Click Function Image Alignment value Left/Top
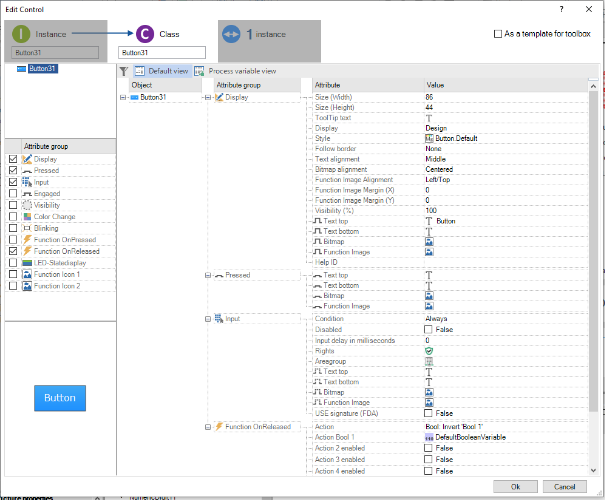The width and height of the screenshot is (605, 501). point(438,180)
